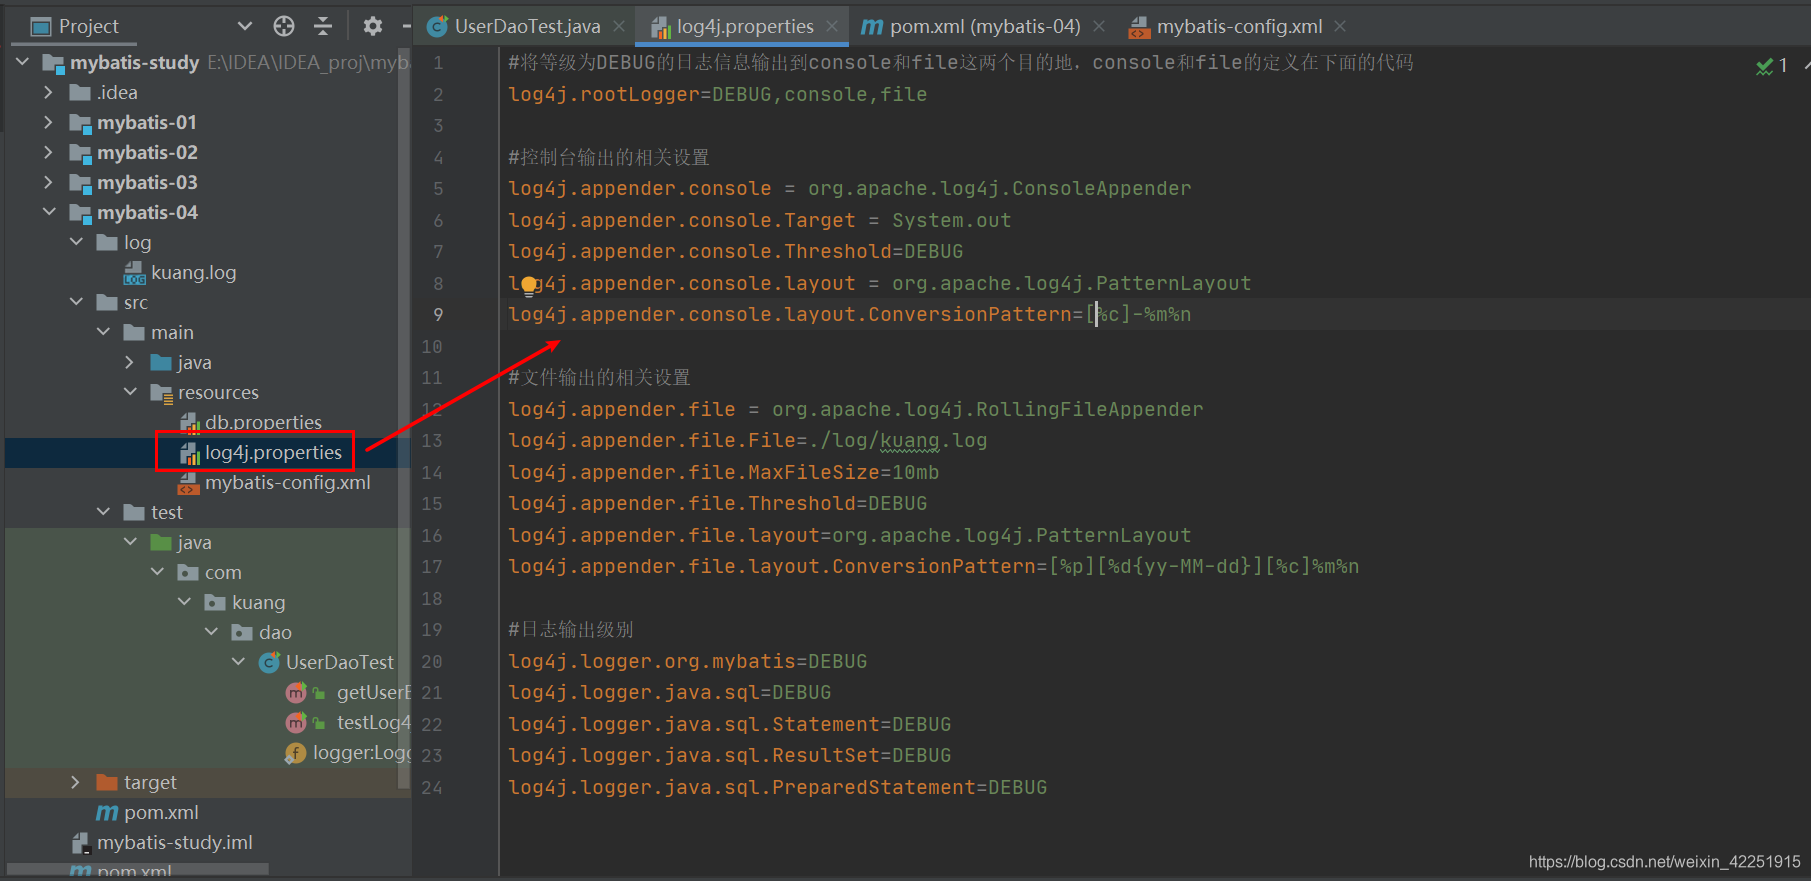1811x881 pixels.
Task: Open pom.xml under mybatis-04
Action: (x=160, y=812)
